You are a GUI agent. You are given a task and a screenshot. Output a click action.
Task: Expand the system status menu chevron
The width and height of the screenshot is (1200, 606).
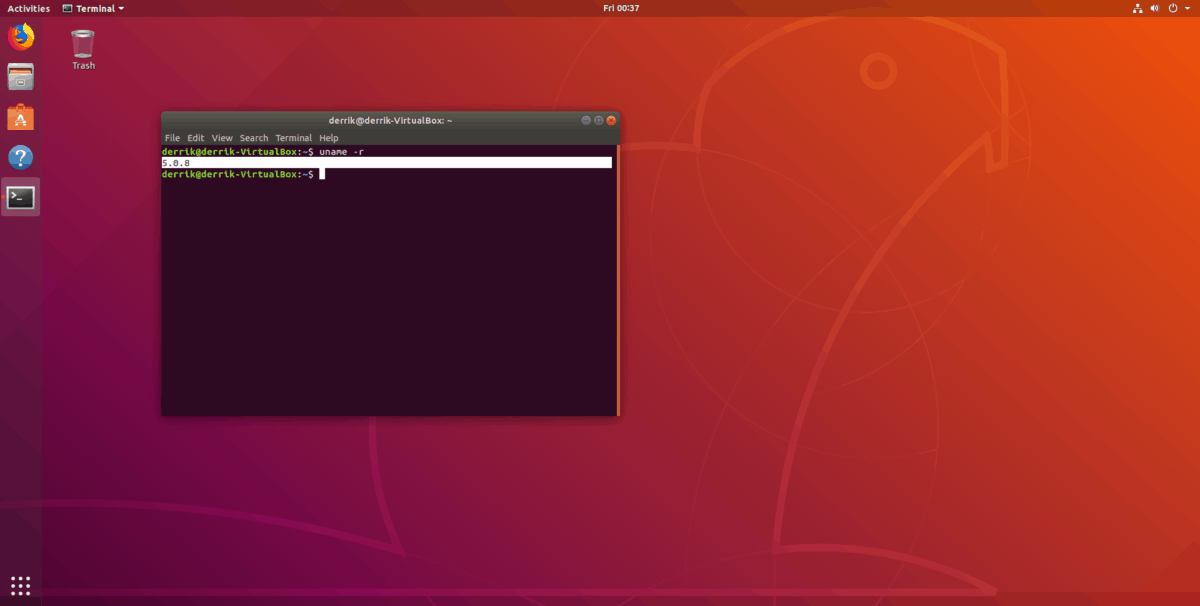tap(1188, 8)
